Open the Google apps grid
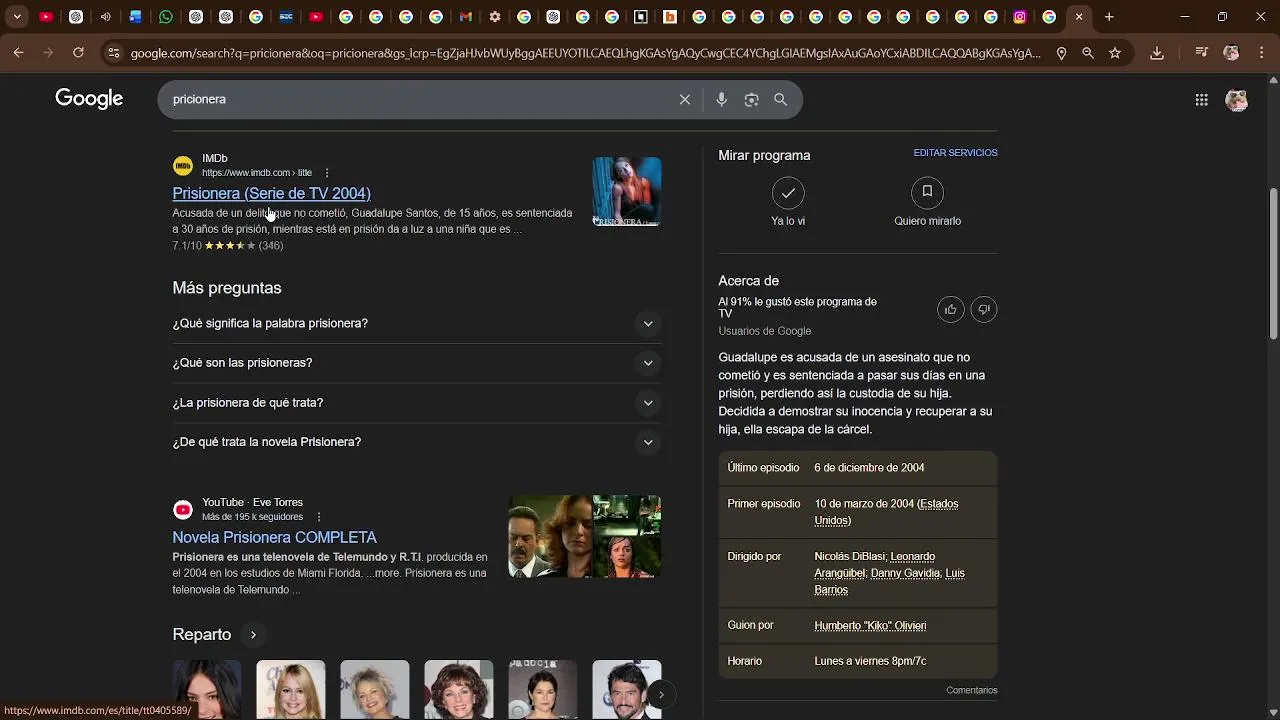The width and height of the screenshot is (1280, 720). pos(1202,100)
